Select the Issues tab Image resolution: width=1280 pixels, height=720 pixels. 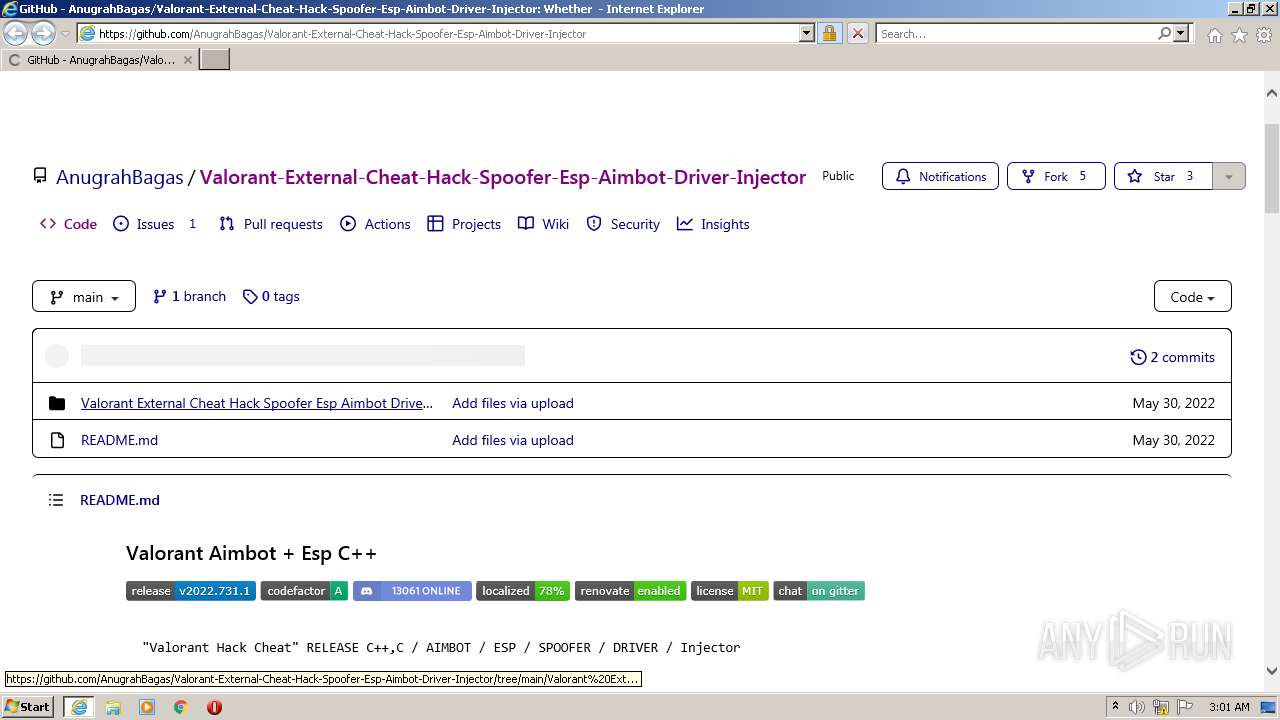[x=155, y=224]
